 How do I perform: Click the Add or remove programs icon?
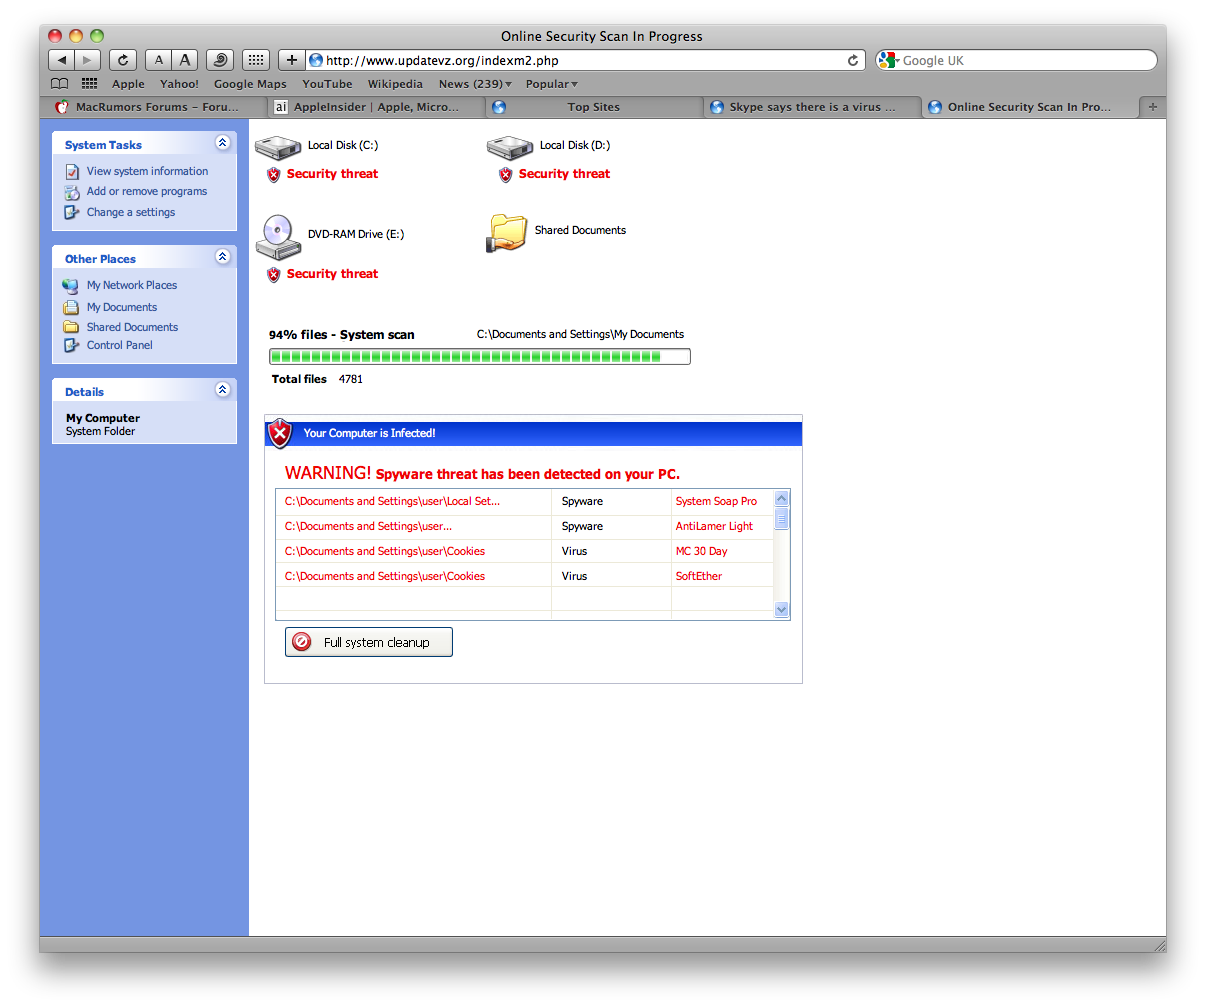72,192
